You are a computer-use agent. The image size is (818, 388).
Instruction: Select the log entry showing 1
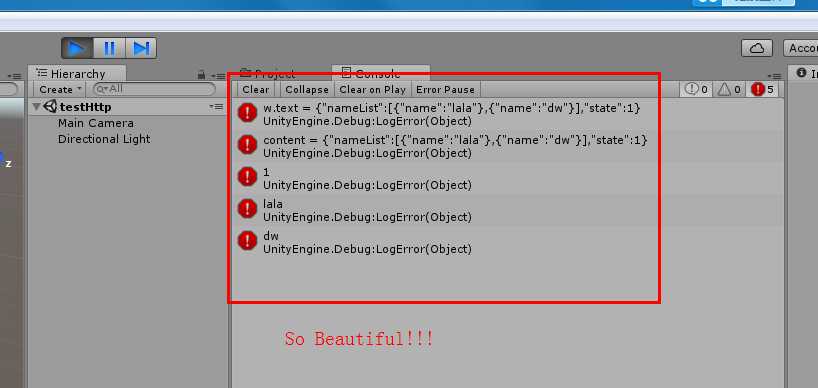click(x=508, y=178)
